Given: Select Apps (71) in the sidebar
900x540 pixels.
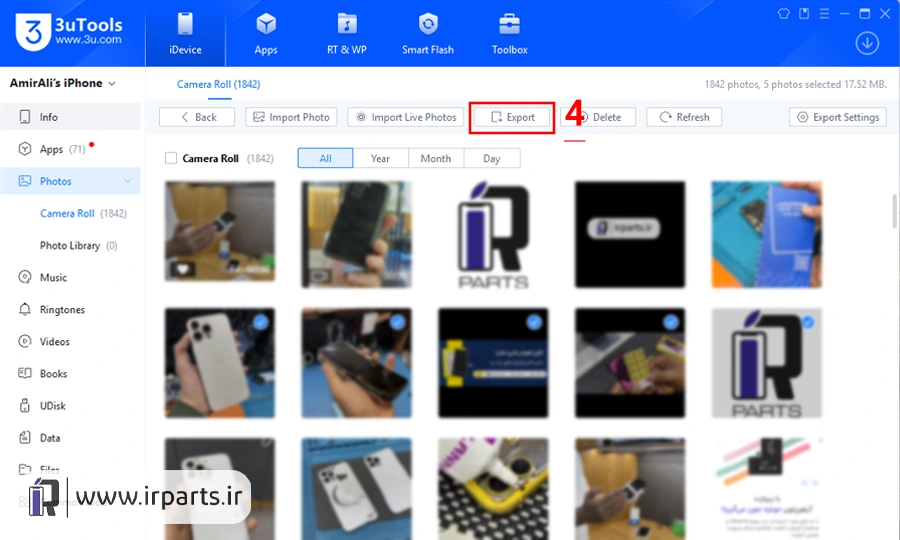Looking at the screenshot, I should [70, 149].
